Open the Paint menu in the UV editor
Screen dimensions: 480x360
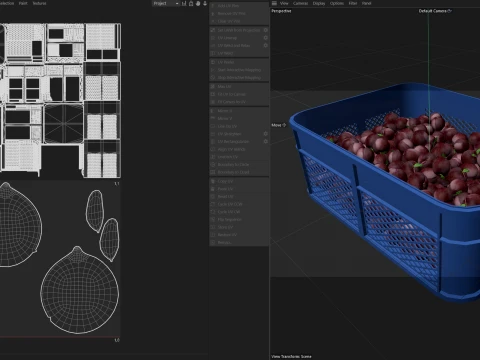tap(23, 3)
